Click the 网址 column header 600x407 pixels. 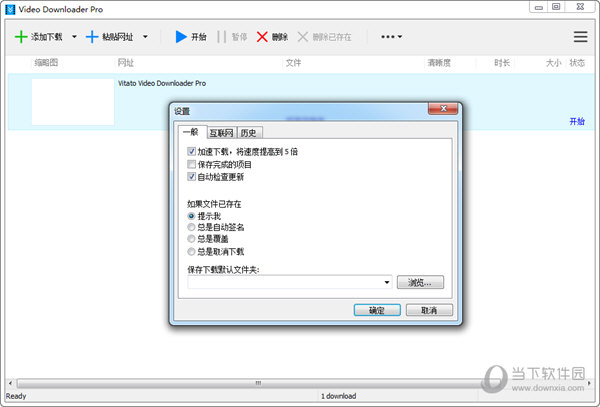click(126, 63)
